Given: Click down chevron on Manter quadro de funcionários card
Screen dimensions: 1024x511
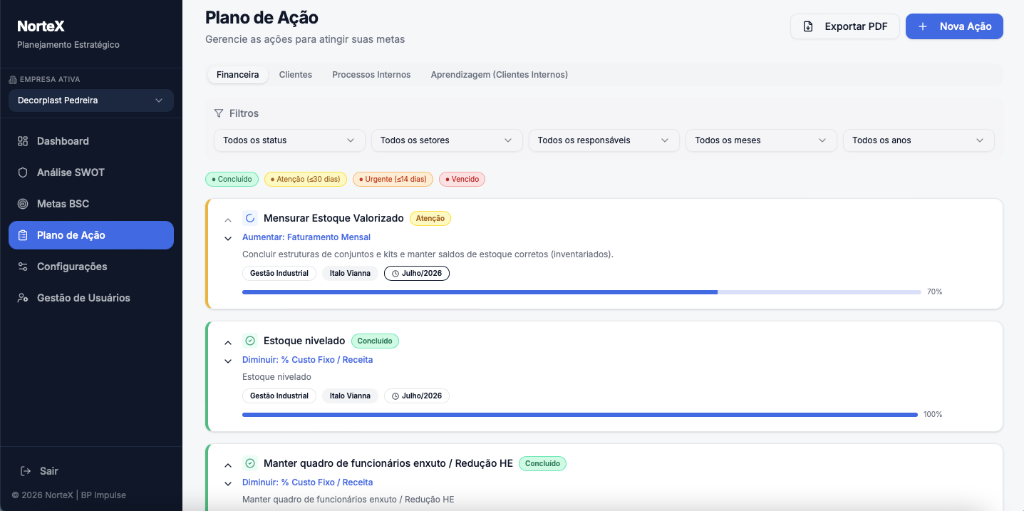Looking at the screenshot, I should pos(228,484).
